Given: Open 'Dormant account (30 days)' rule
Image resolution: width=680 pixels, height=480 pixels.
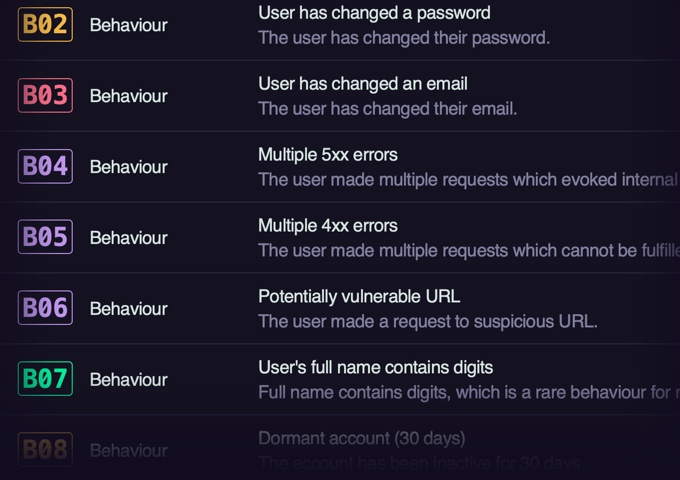Looking at the screenshot, I should click(x=361, y=438).
